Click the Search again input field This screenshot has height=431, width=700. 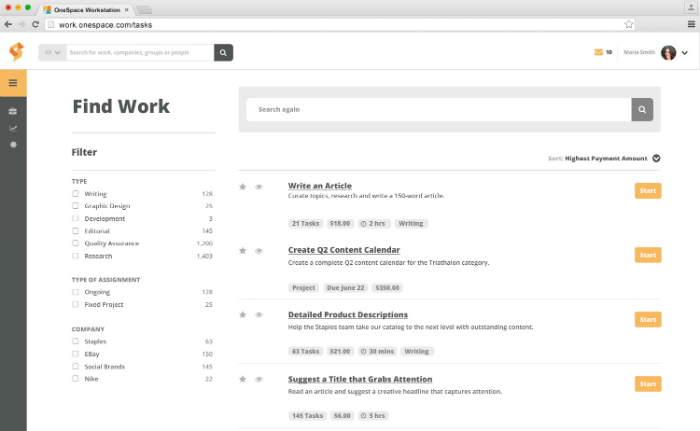tap(439, 109)
